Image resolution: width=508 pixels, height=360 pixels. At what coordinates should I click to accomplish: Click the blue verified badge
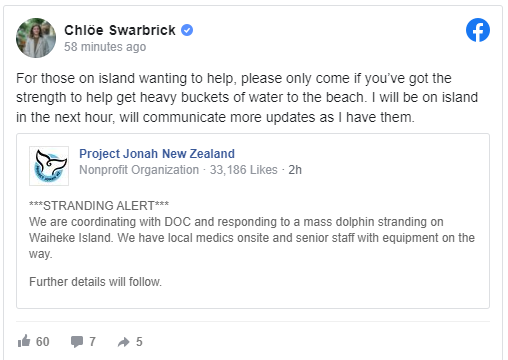187,30
